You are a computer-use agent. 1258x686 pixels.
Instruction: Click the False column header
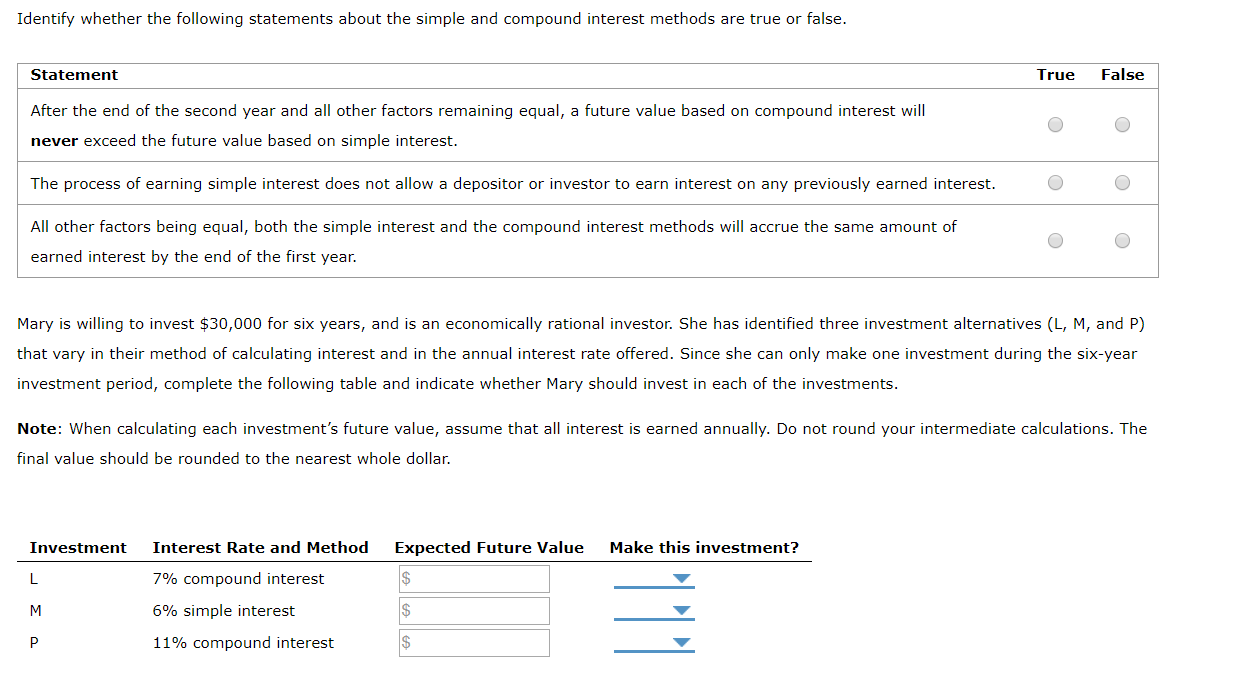[x=1122, y=74]
